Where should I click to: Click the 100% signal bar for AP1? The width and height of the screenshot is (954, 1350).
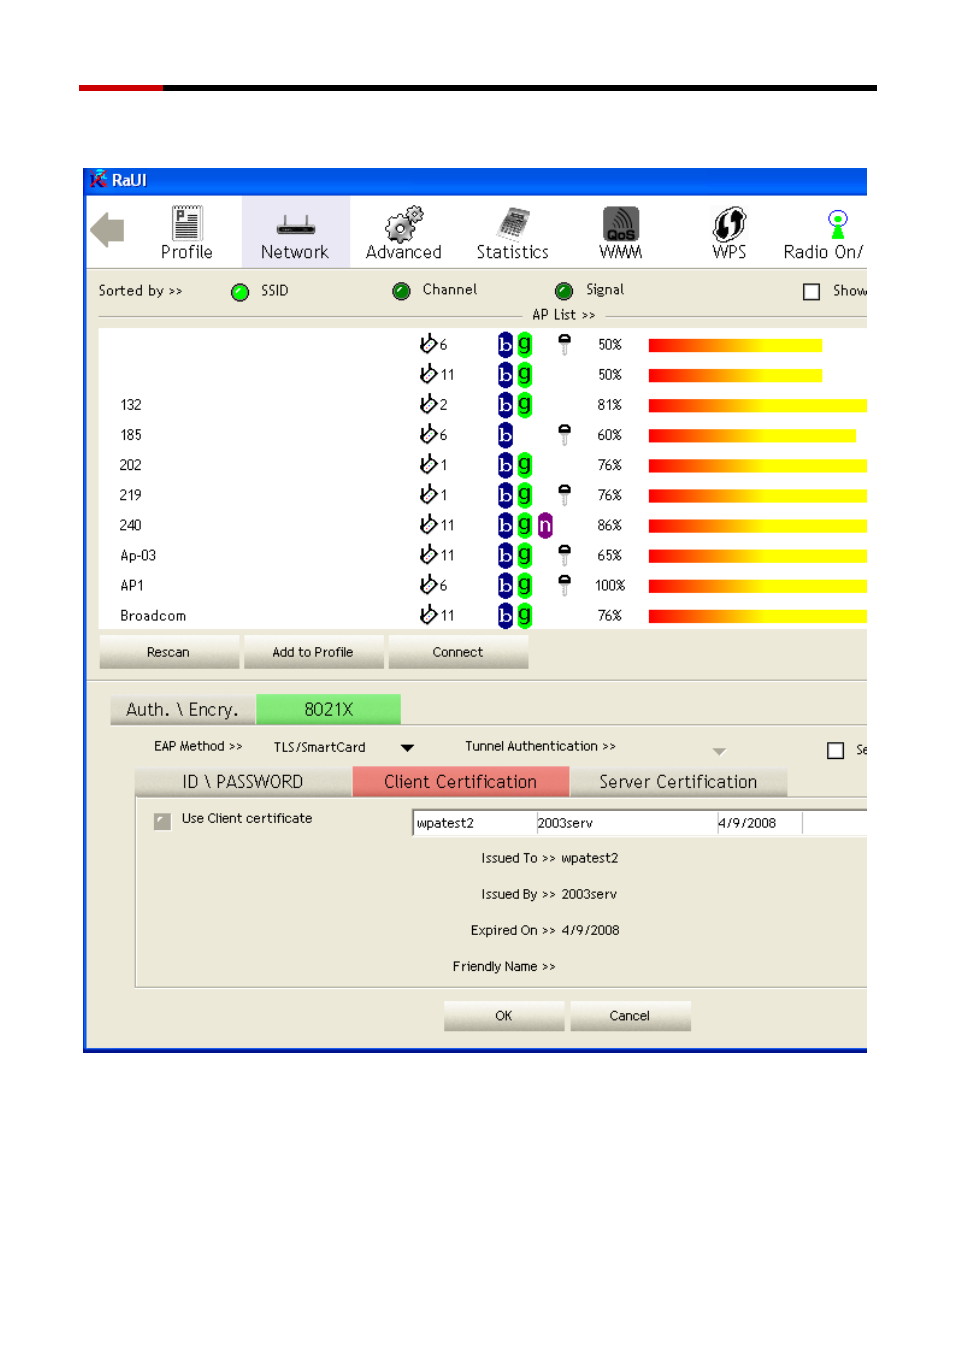click(x=758, y=586)
